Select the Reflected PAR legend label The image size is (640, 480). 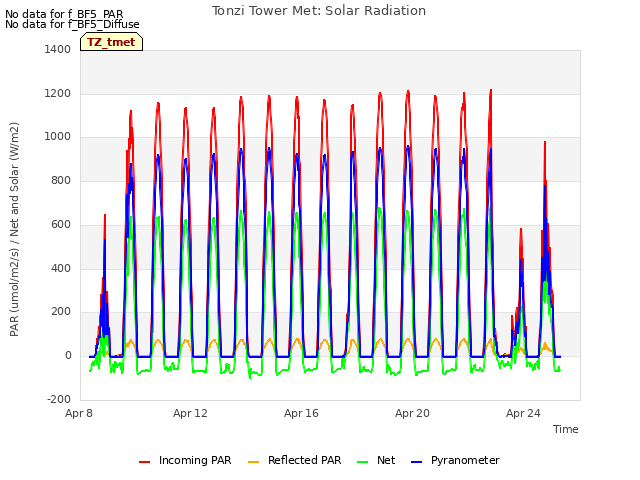[304, 460]
